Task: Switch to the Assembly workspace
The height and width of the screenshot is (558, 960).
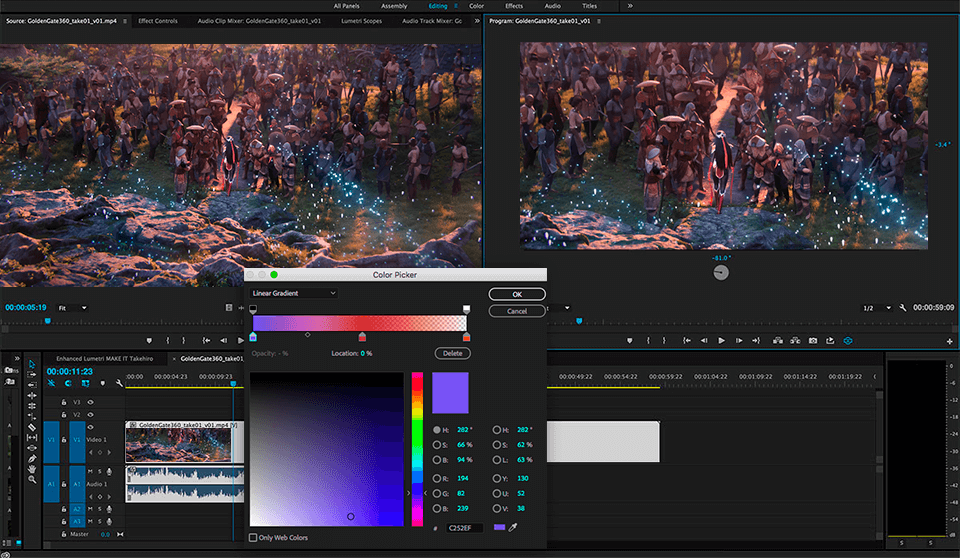Action: pos(394,6)
